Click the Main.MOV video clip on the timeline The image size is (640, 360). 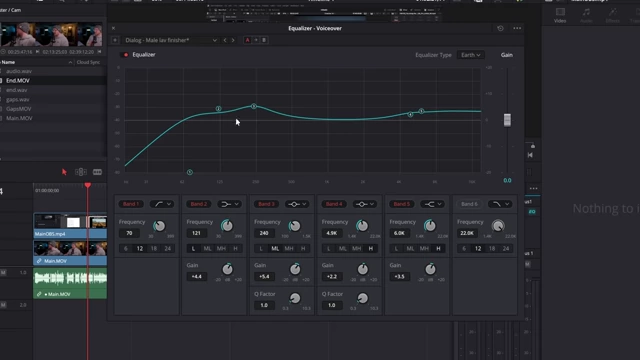70,253
